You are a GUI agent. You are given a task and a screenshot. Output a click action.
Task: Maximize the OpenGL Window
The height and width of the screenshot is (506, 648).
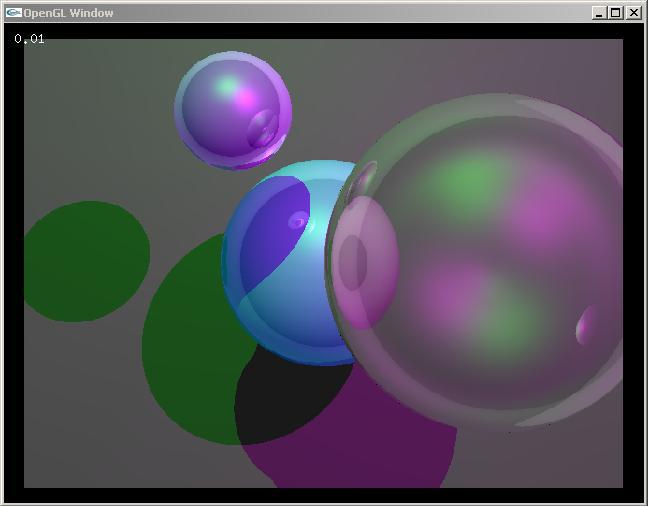615,13
